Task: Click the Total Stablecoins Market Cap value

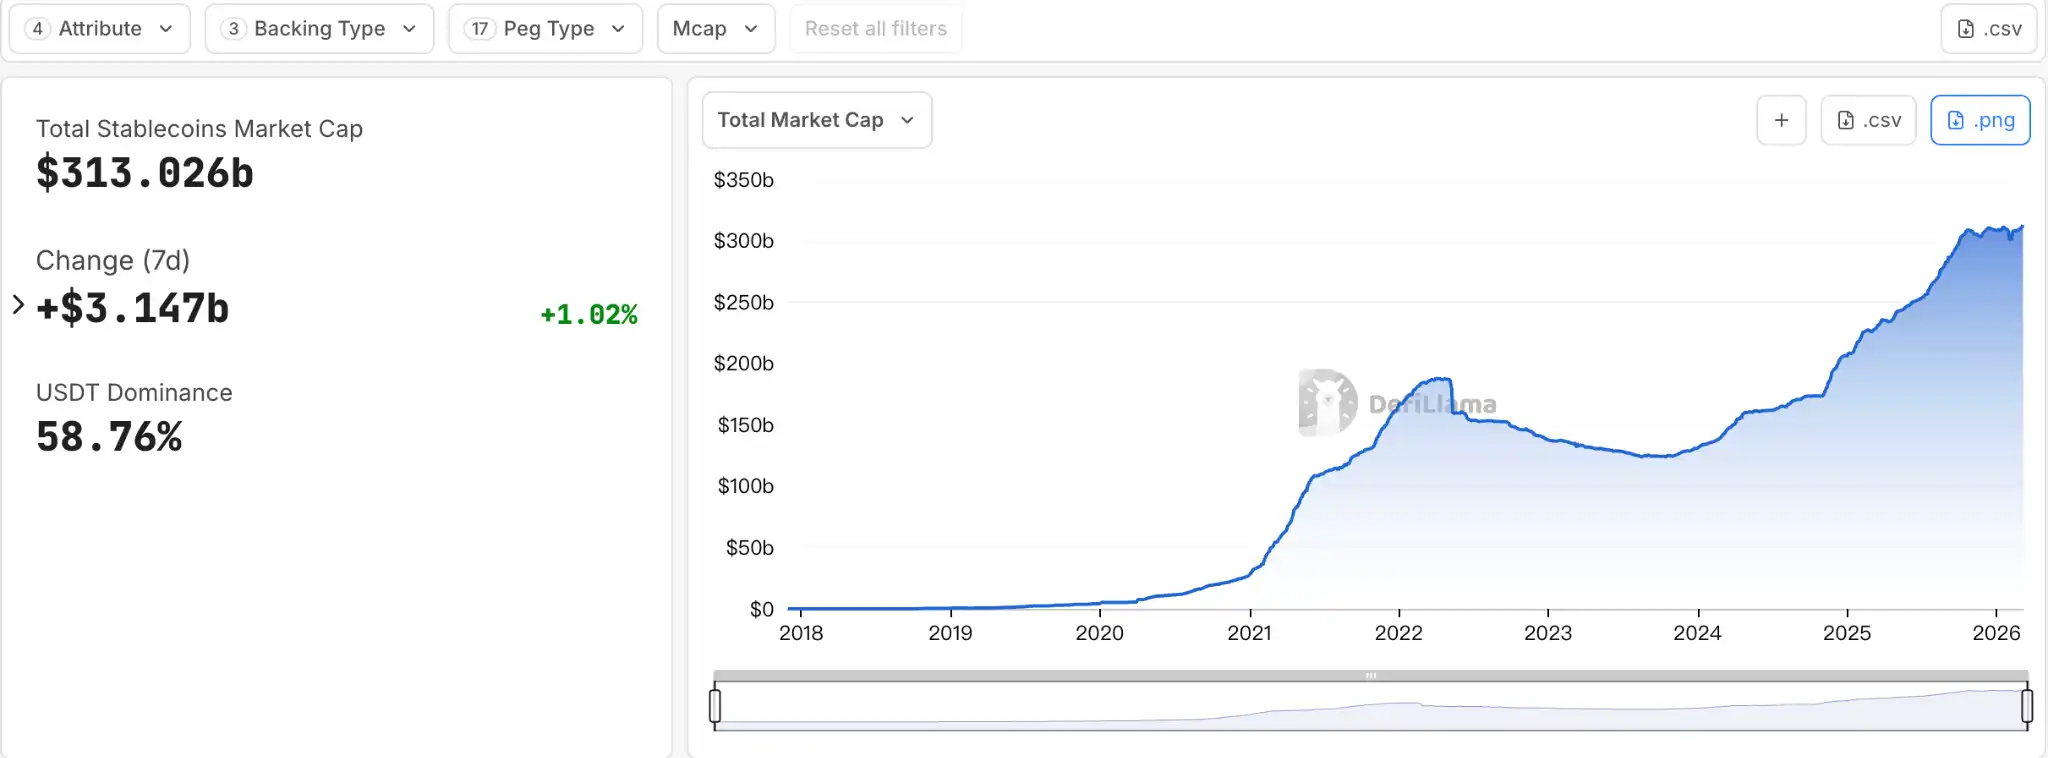Action: pyautogui.click(x=145, y=174)
